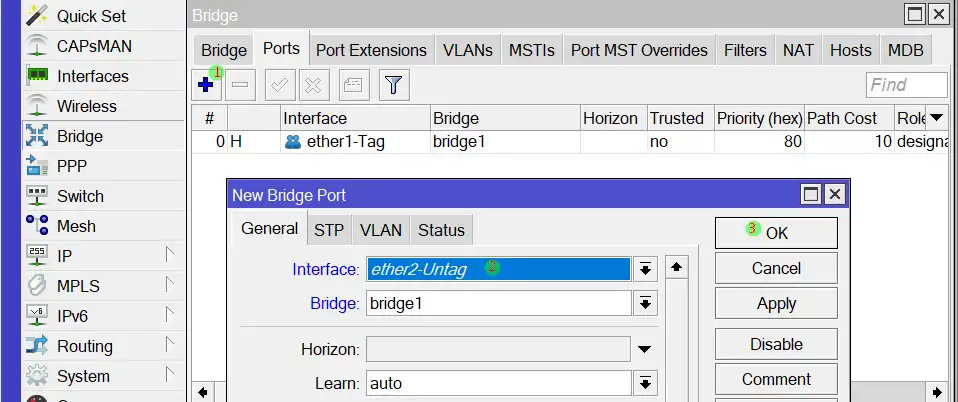Image resolution: width=958 pixels, height=402 pixels.
Task: Click the filter funnel icon in toolbar
Action: pyautogui.click(x=394, y=85)
